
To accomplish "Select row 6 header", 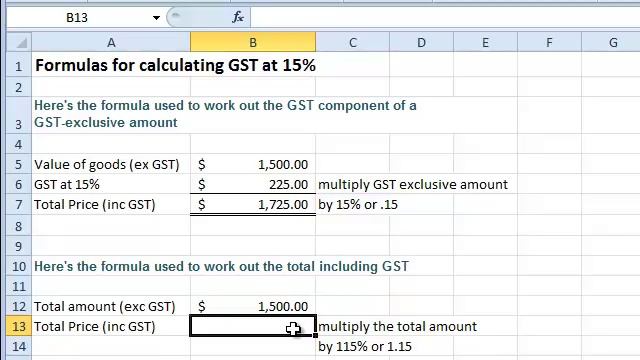I will point(19,184).
